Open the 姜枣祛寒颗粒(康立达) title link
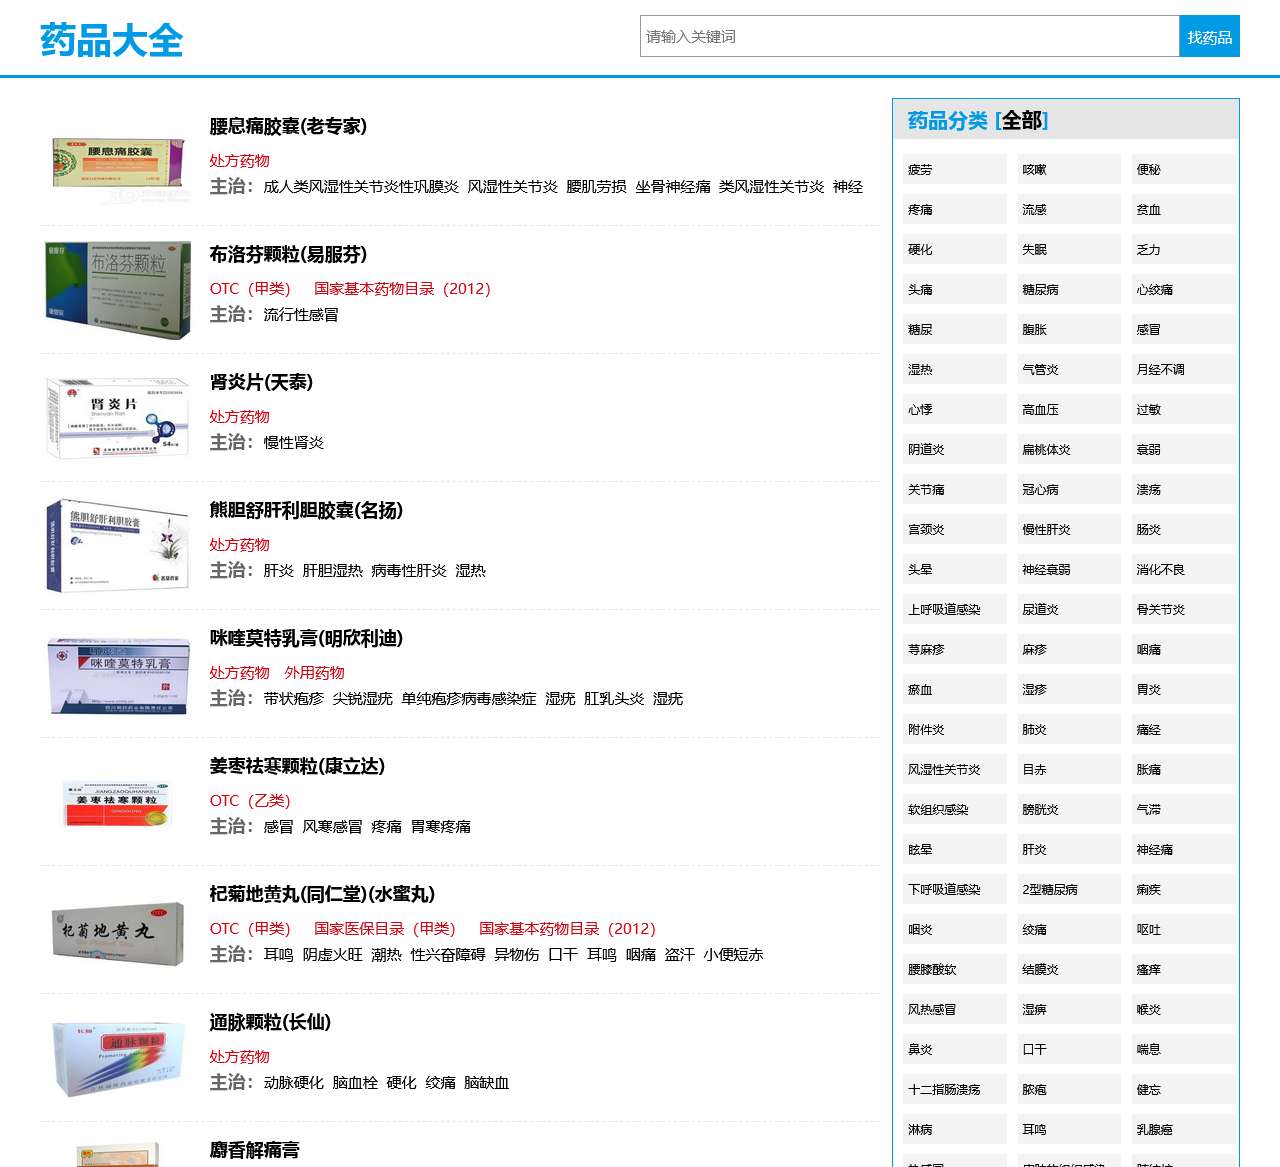 tap(297, 766)
